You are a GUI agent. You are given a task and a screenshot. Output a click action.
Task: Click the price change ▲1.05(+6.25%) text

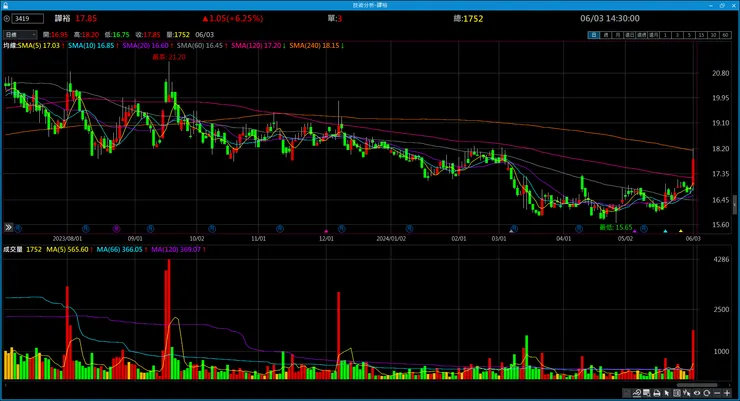coord(233,18)
